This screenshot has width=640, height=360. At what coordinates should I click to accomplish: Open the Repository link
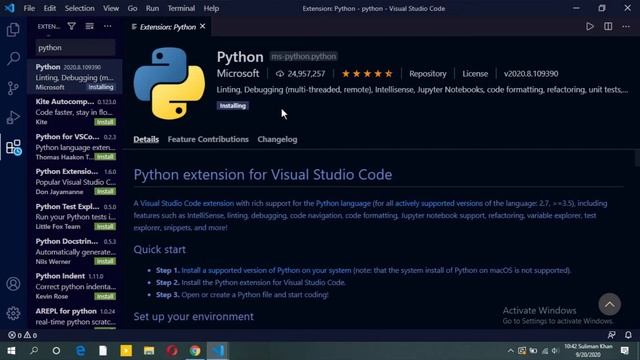click(x=428, y=74)
